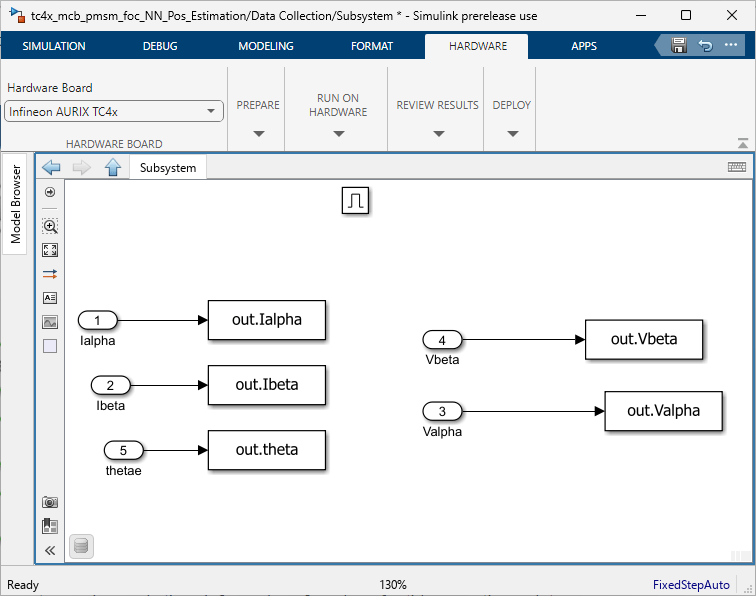
Task: Expand the REVIEW RESULTS section
Action: coord(438,134)
